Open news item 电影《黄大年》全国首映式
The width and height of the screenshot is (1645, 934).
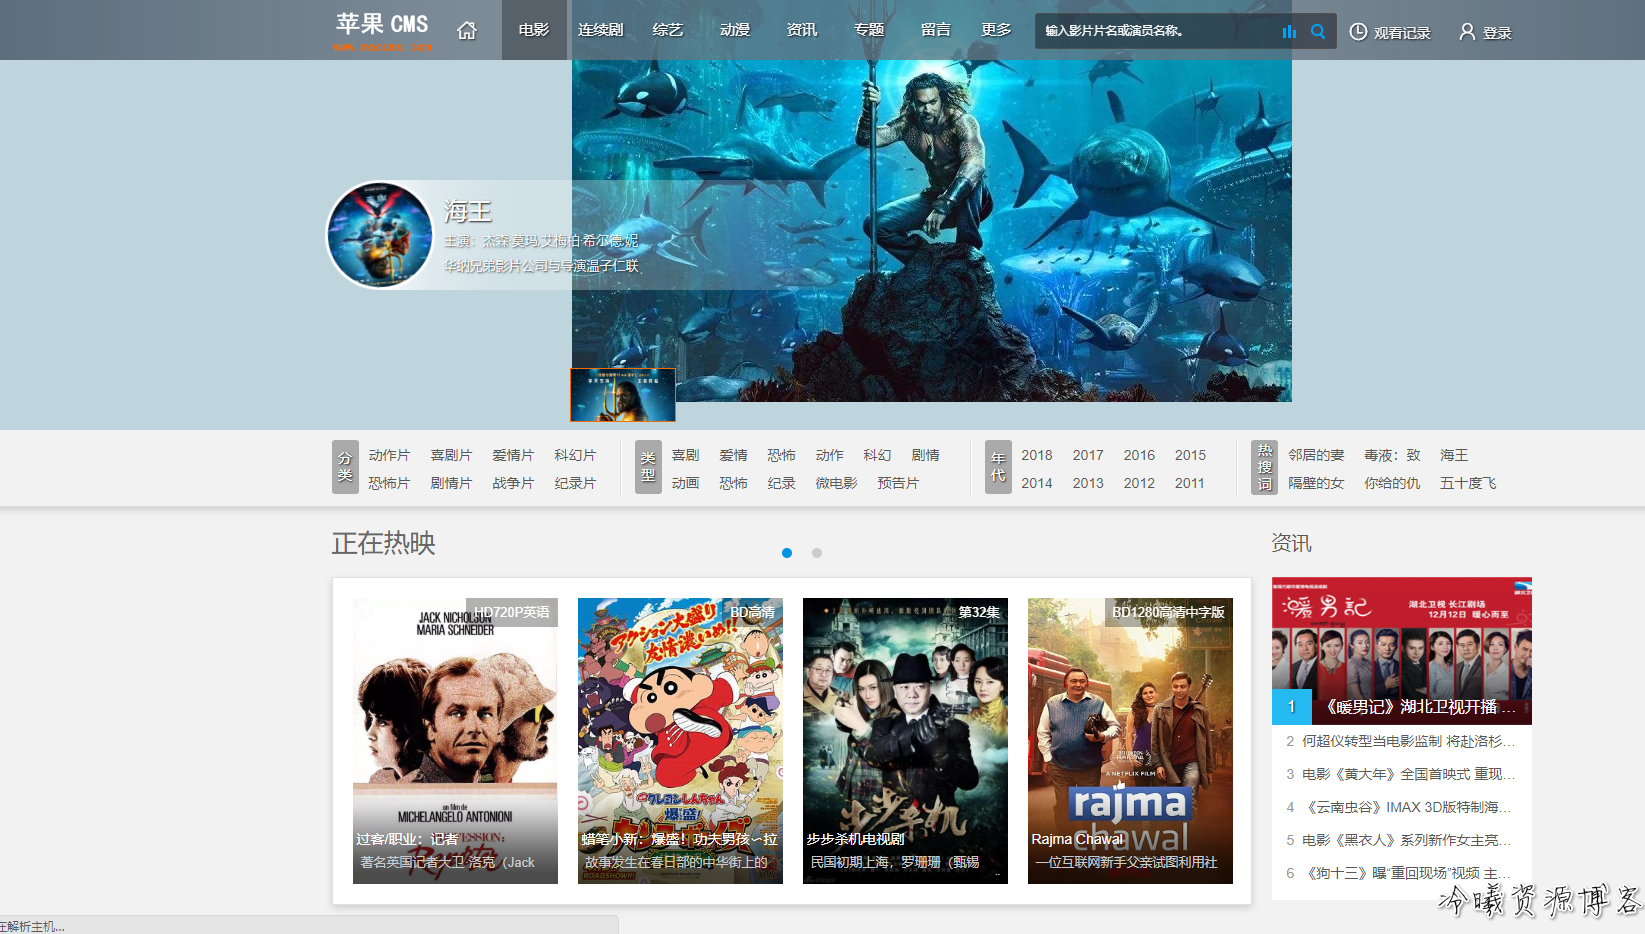(1408, 774)
